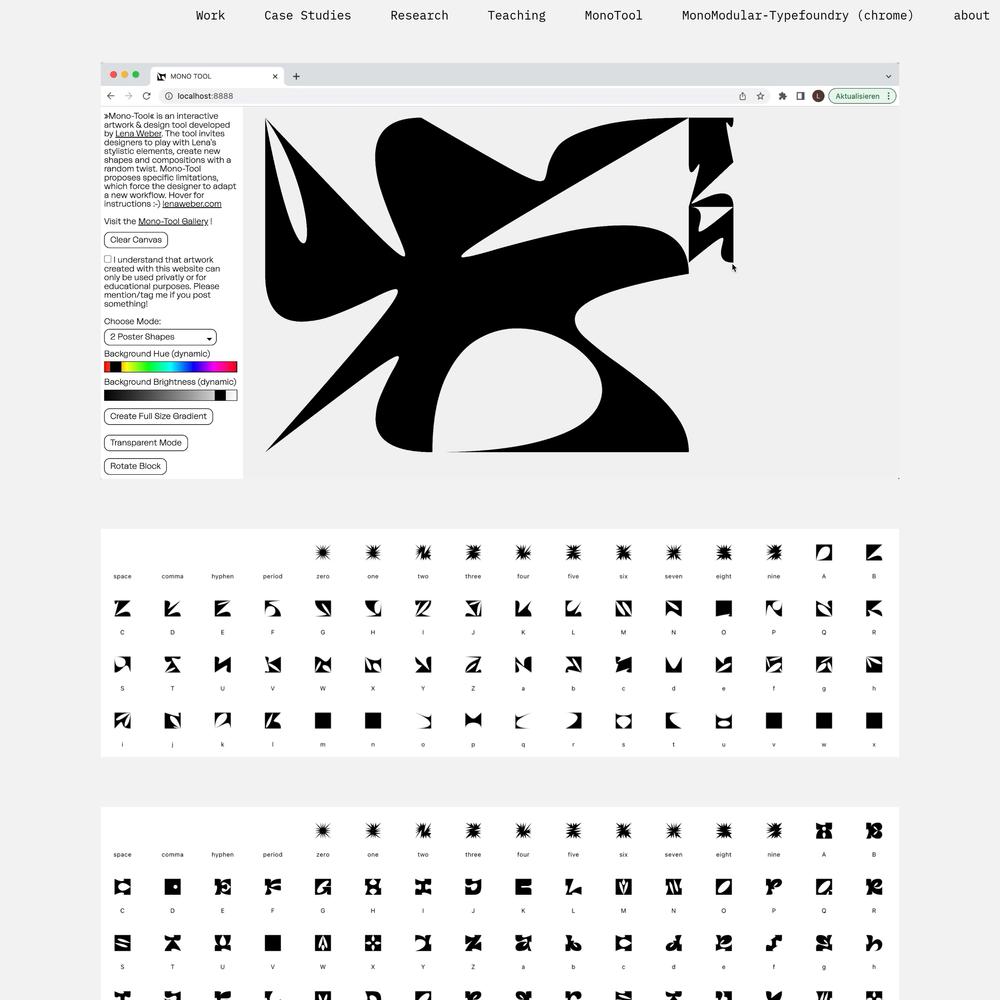Open the Work page in the navigation
Screen dimensions: 1000x1000
(x=210, y=15)
